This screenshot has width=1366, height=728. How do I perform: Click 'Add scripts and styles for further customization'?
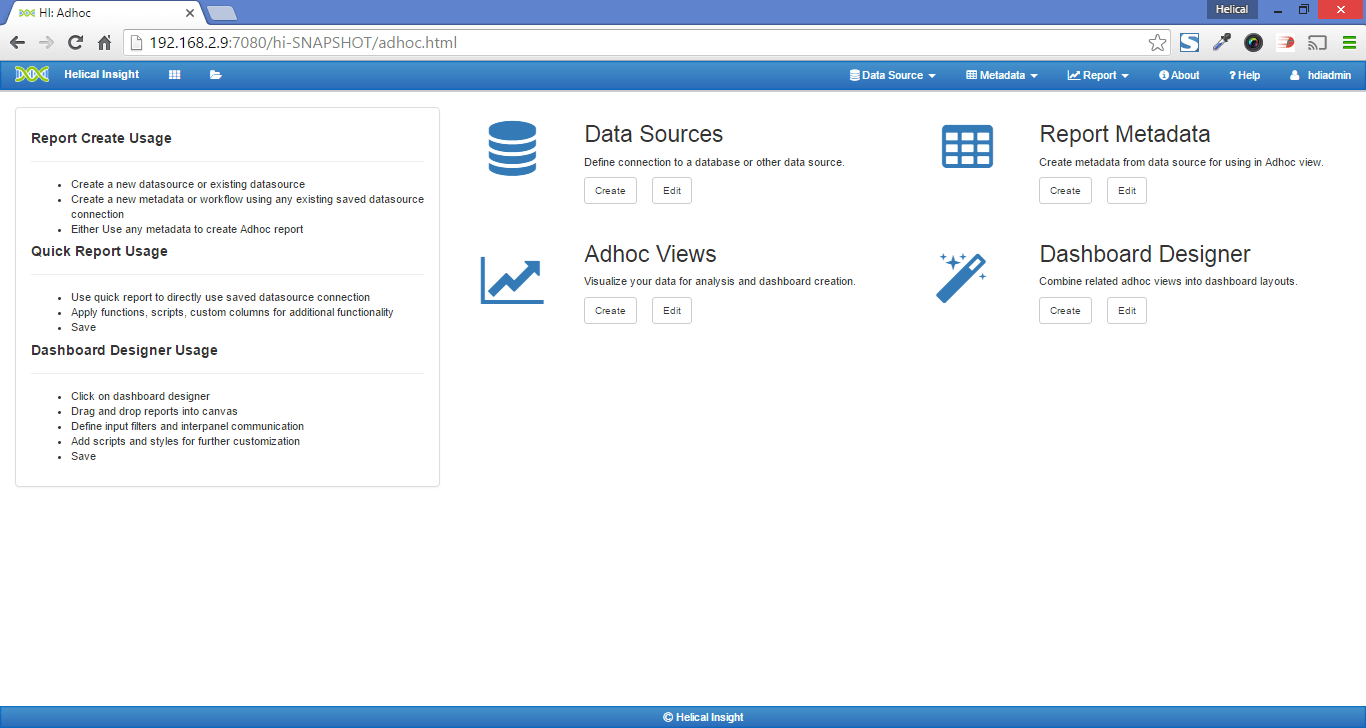pos(185,441)
